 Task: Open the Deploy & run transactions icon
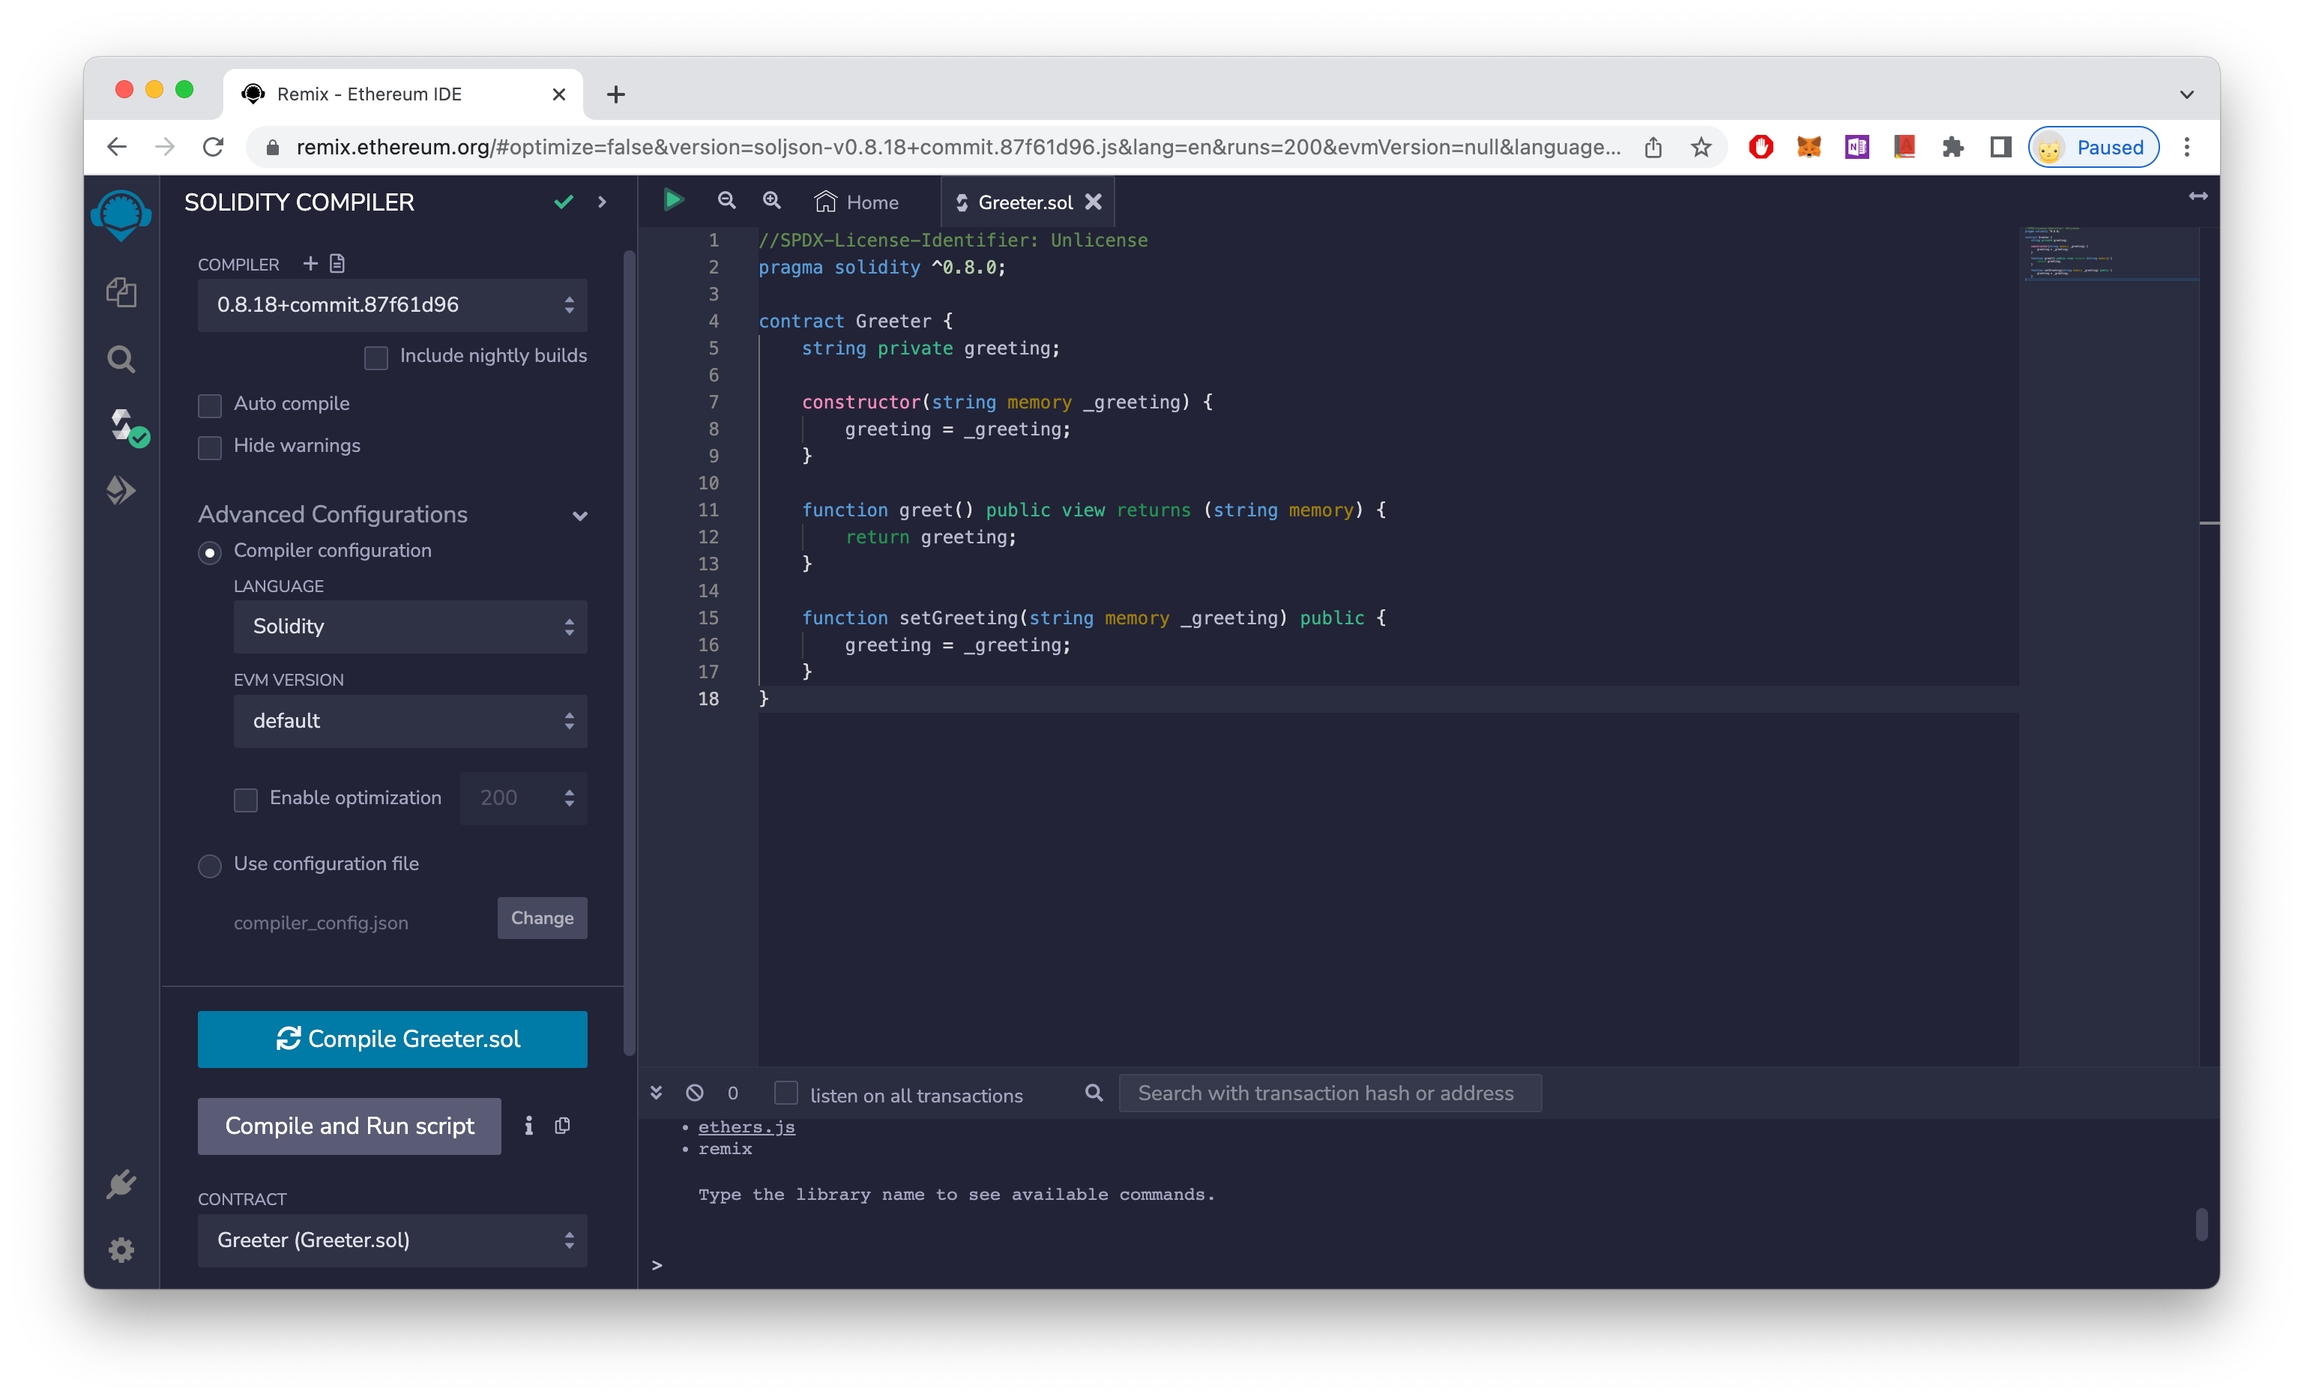pos(121,490)
